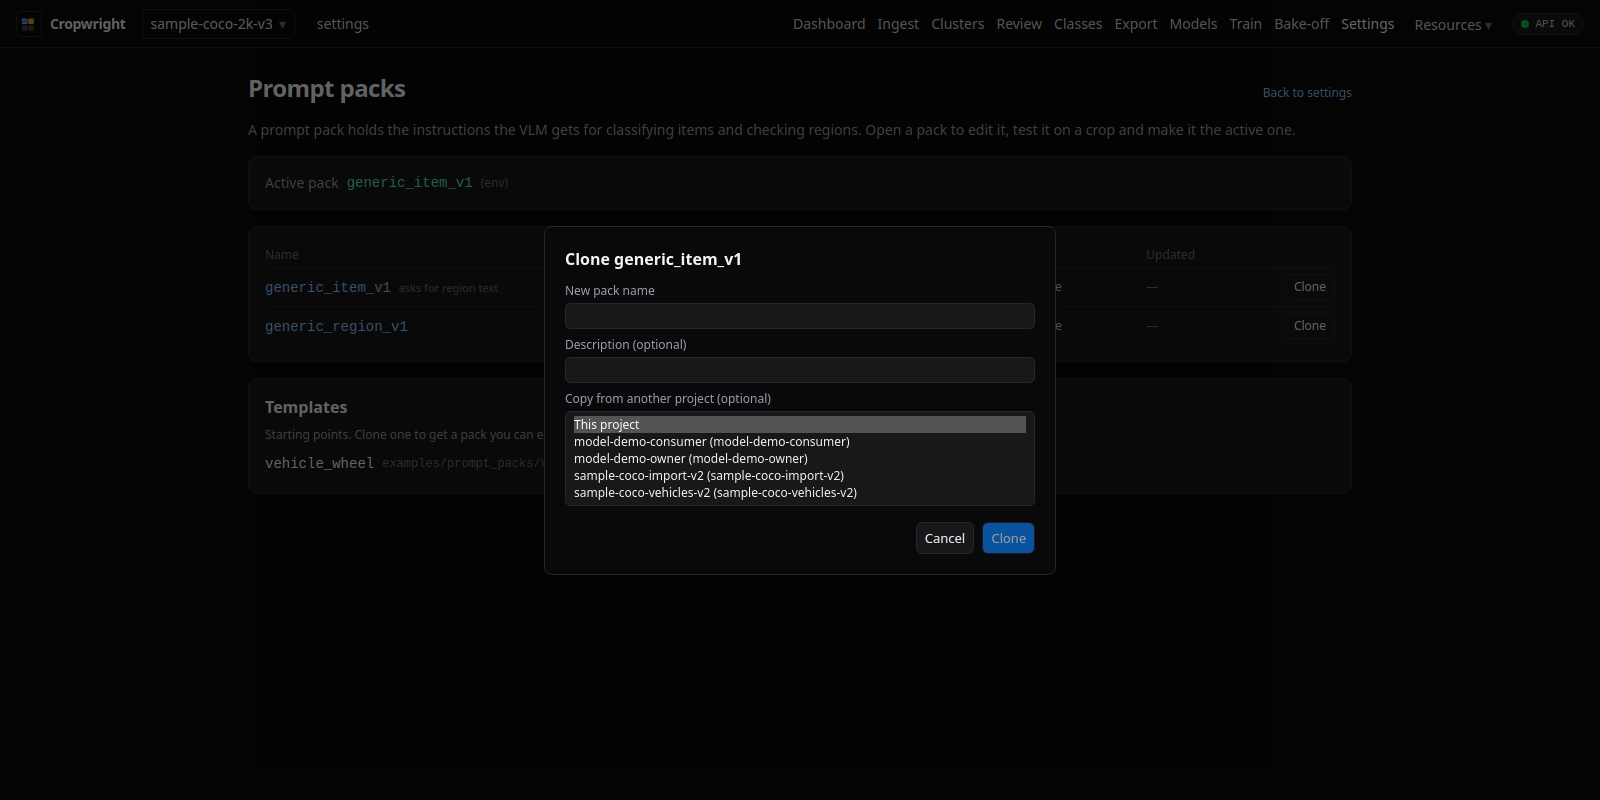The width and height of the screenshot is (1600, 800).
Task: Go to the Ingest page
Action: [898, 24]
